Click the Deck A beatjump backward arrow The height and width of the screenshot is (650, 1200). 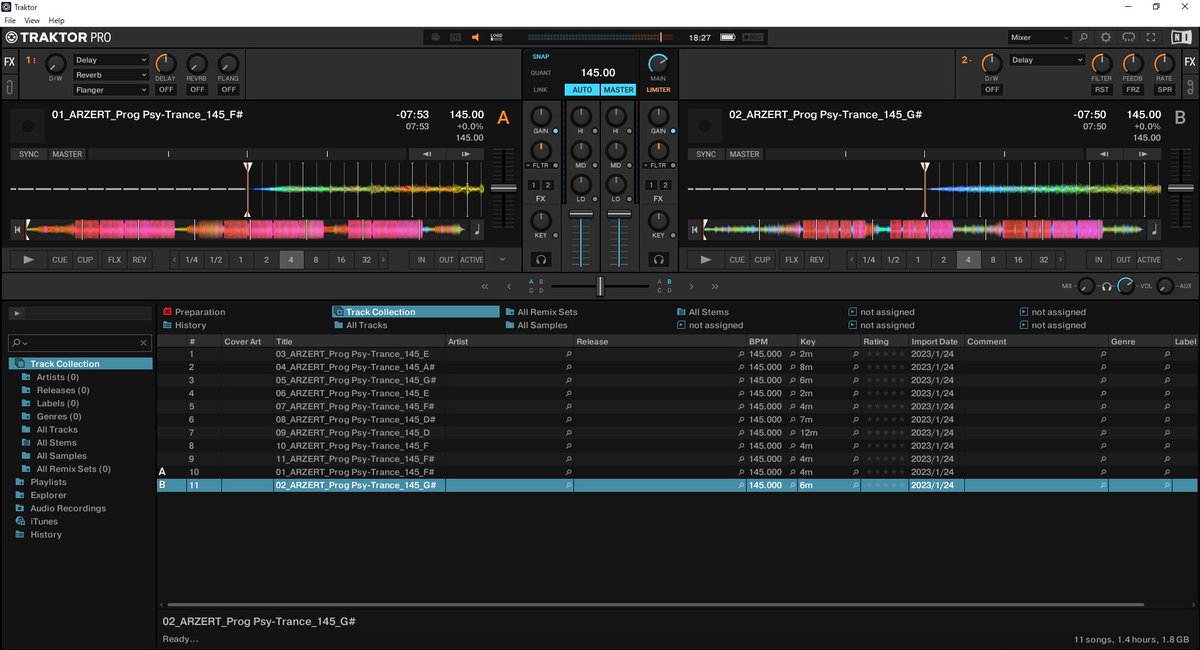coord(427,154)
